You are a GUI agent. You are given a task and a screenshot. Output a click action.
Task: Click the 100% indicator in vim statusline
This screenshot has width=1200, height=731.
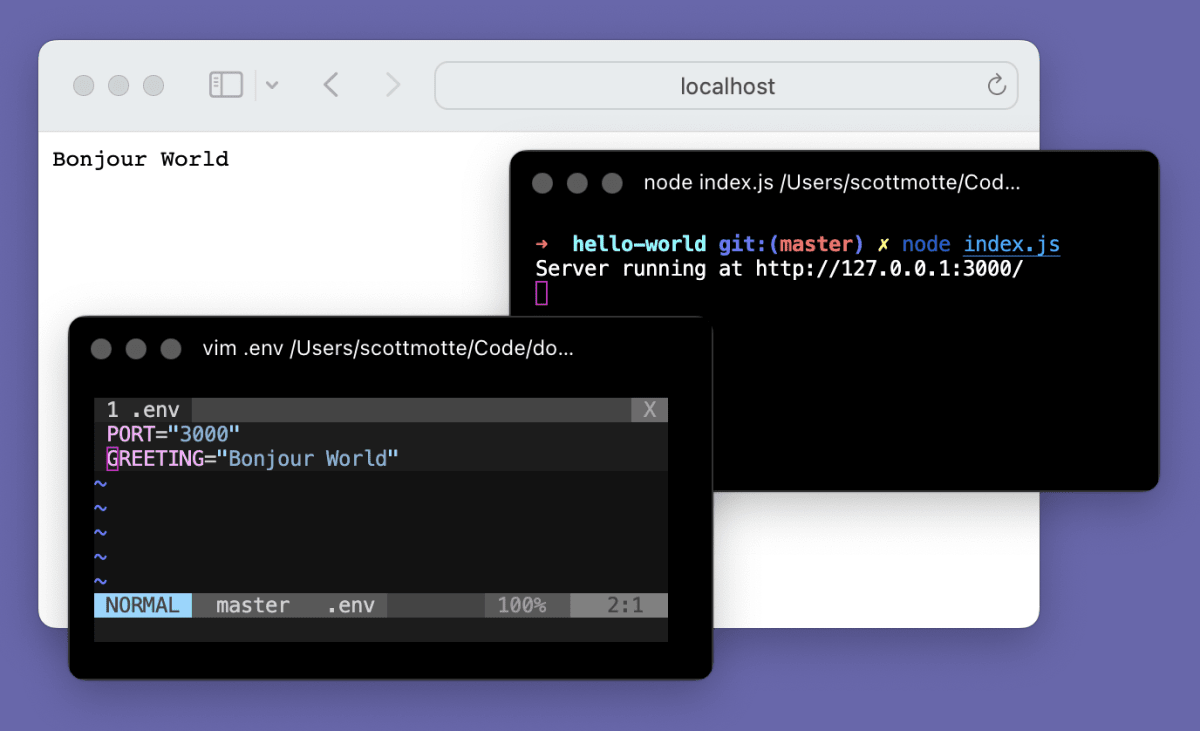click(522, 605)
